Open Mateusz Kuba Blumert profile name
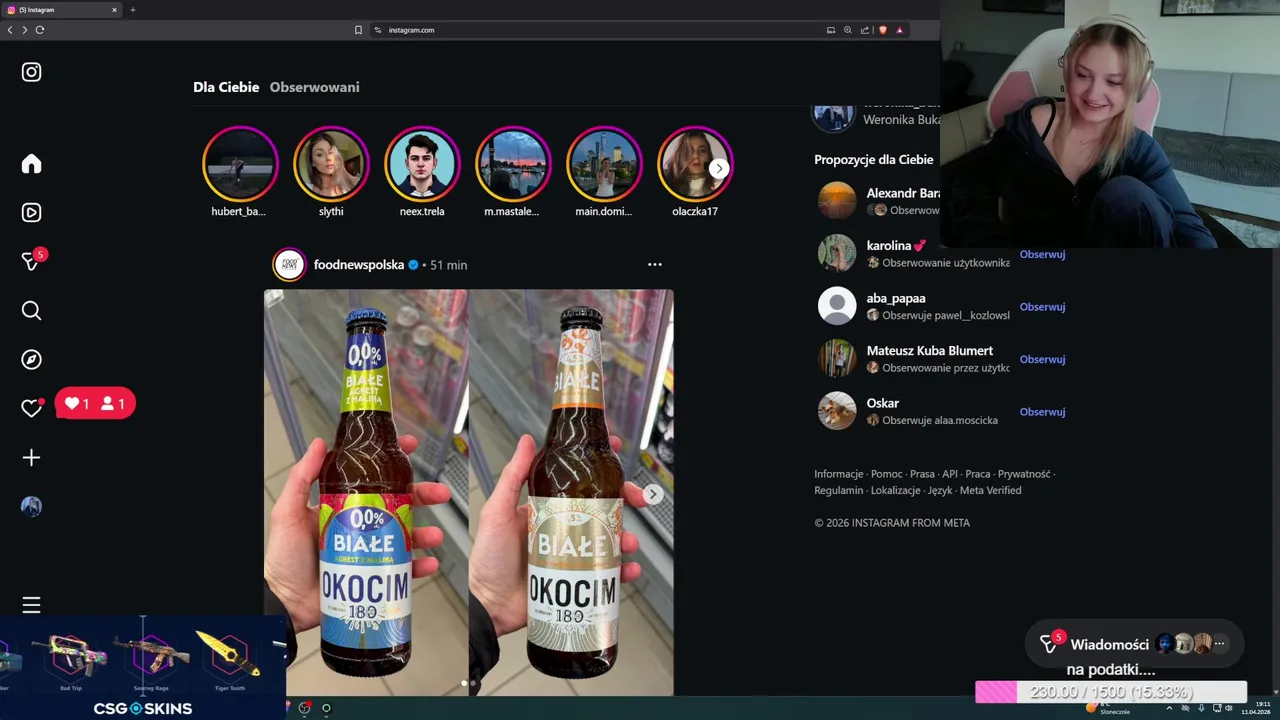This screenshot has height=720, width=1280. [x=930, y=351]
